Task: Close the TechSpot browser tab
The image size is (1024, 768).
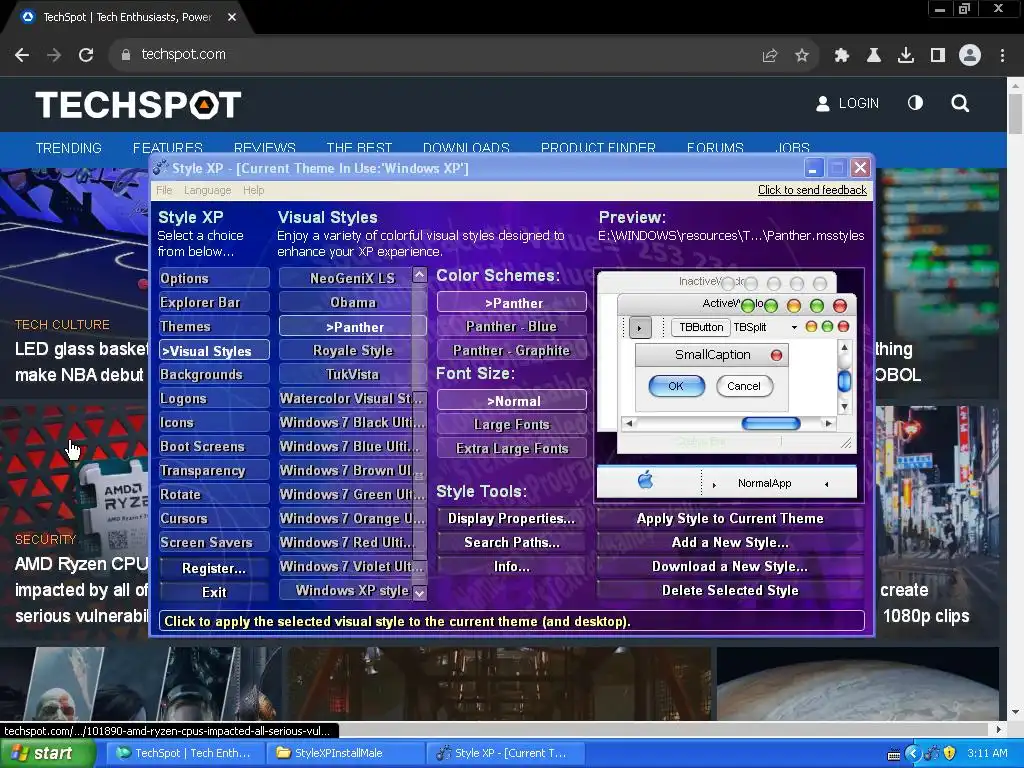Action: click(x=232, y=18)
